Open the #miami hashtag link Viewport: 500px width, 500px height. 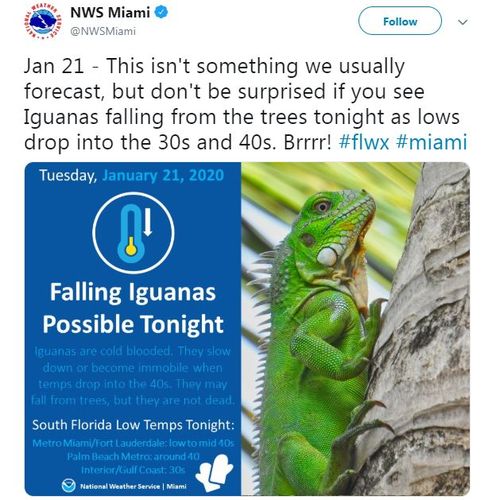[432, 142]
